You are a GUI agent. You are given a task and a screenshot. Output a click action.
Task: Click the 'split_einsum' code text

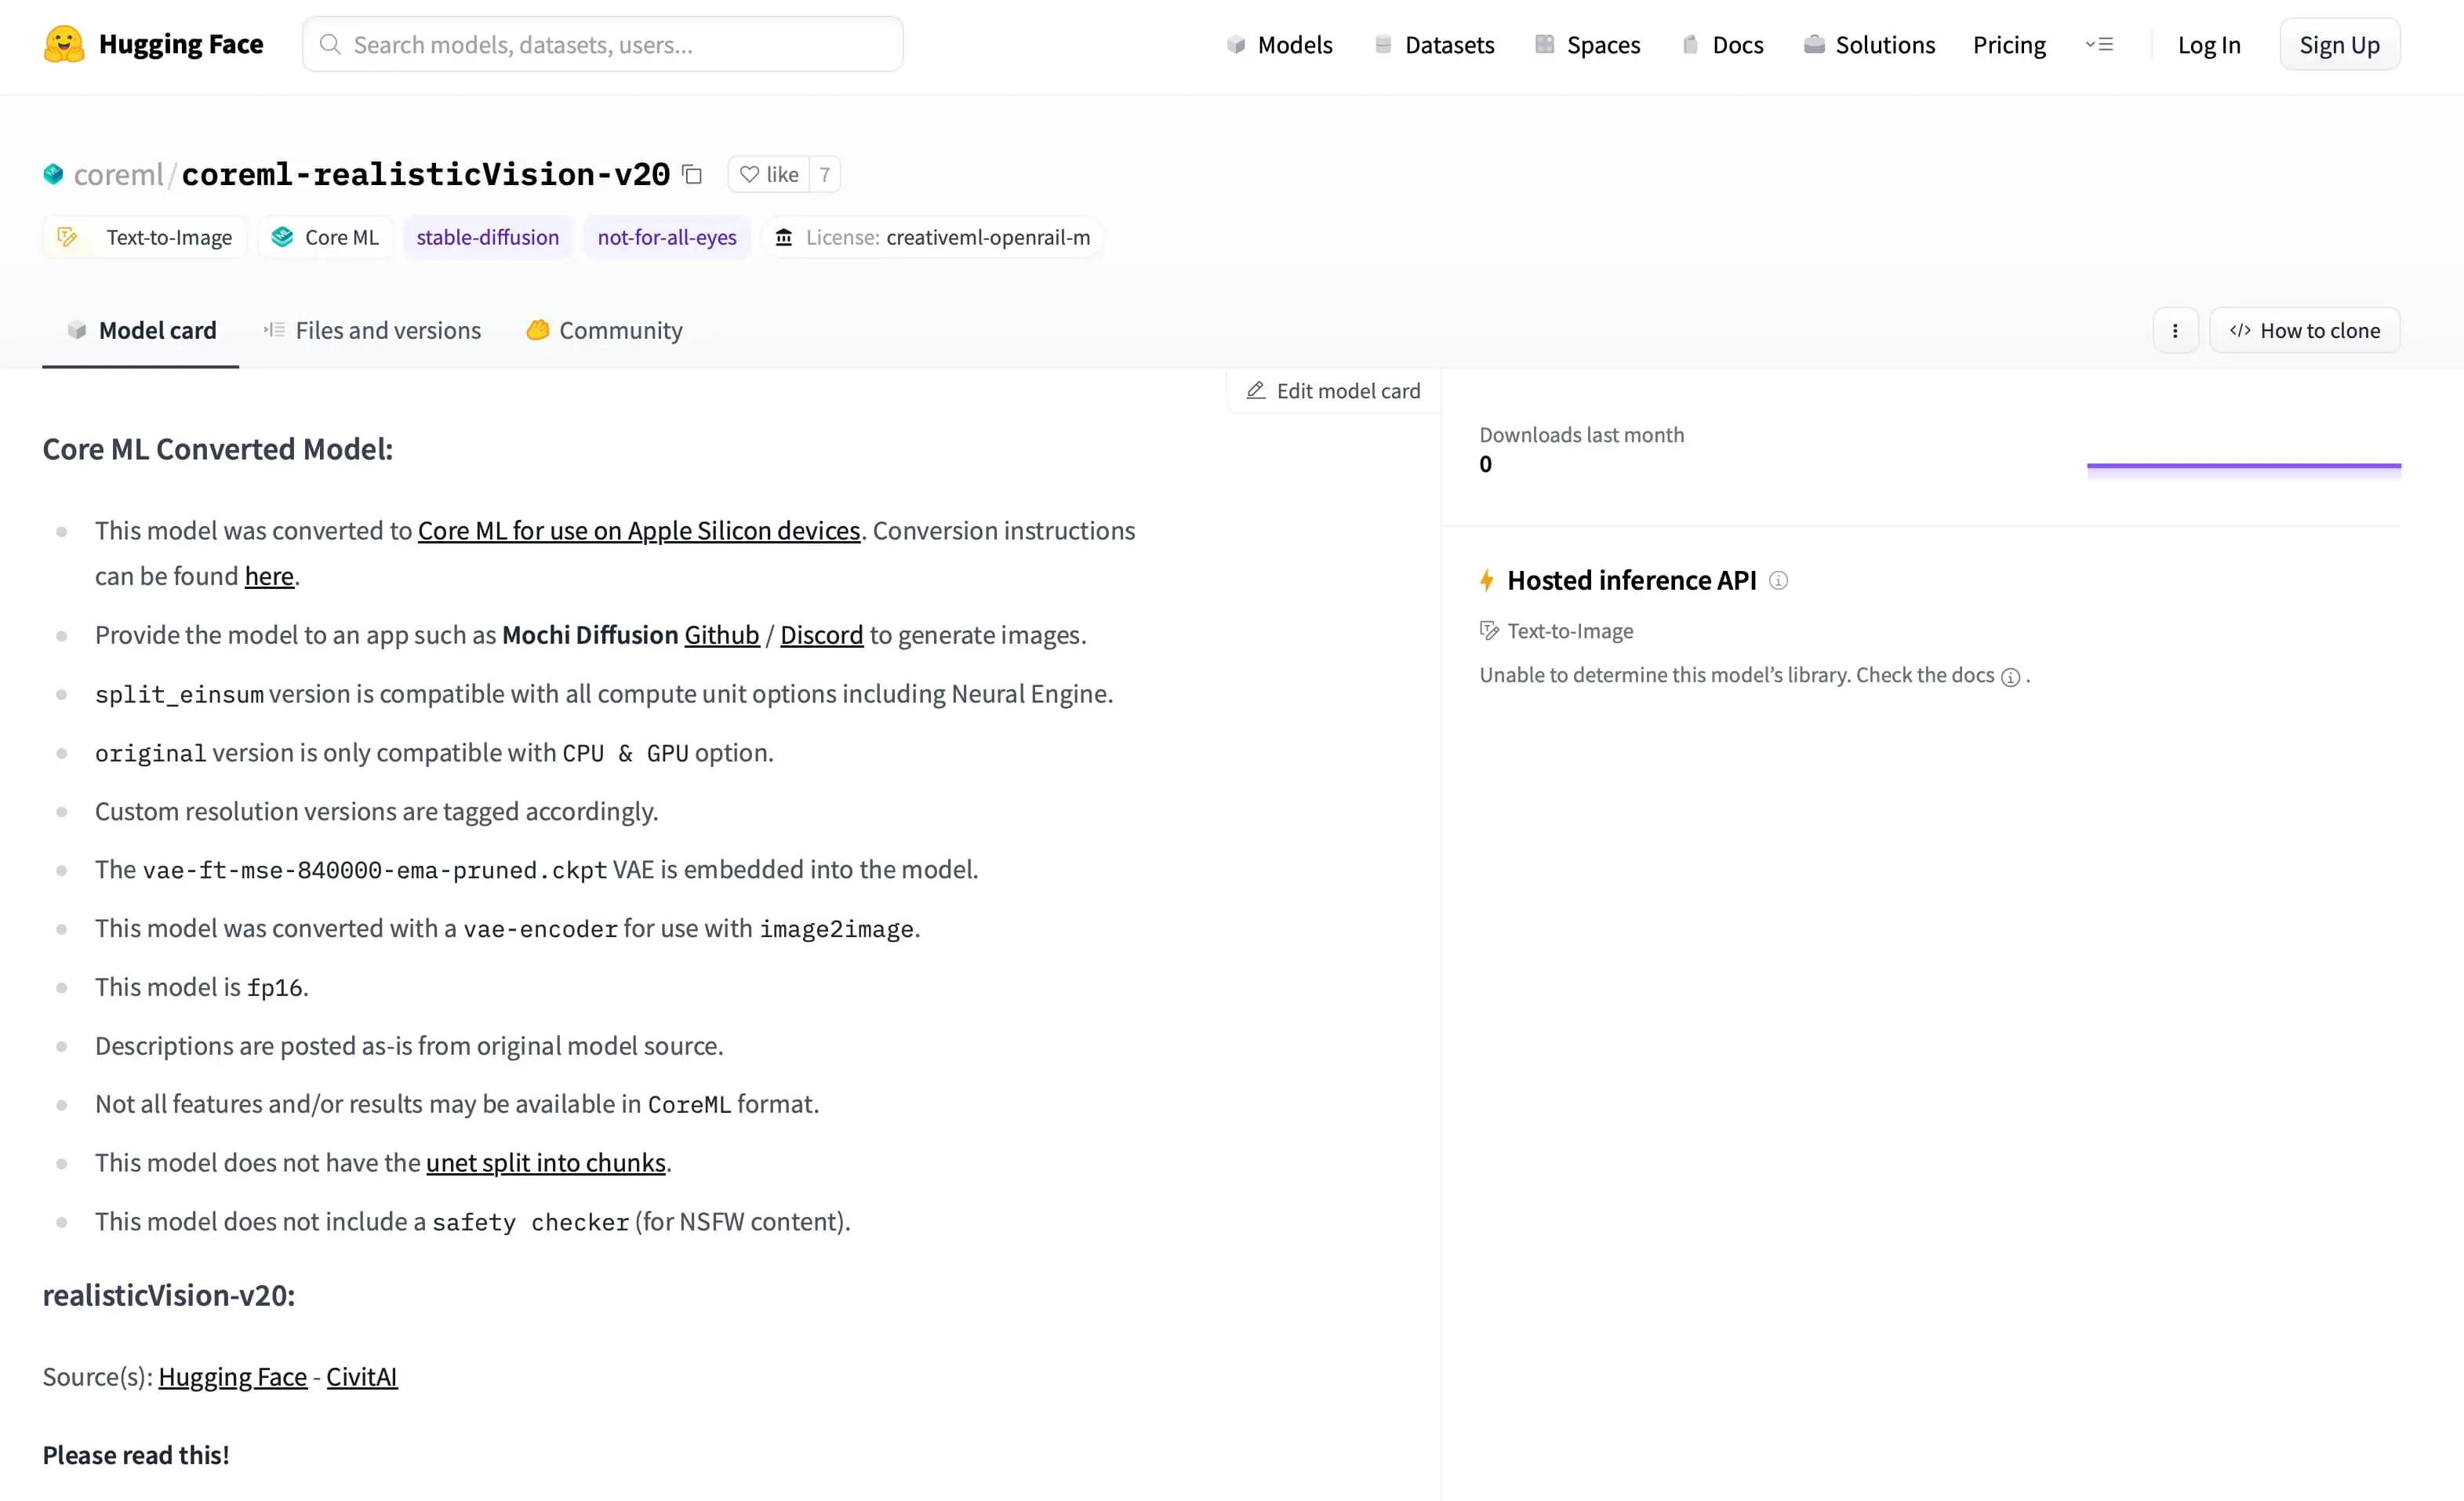179,694
